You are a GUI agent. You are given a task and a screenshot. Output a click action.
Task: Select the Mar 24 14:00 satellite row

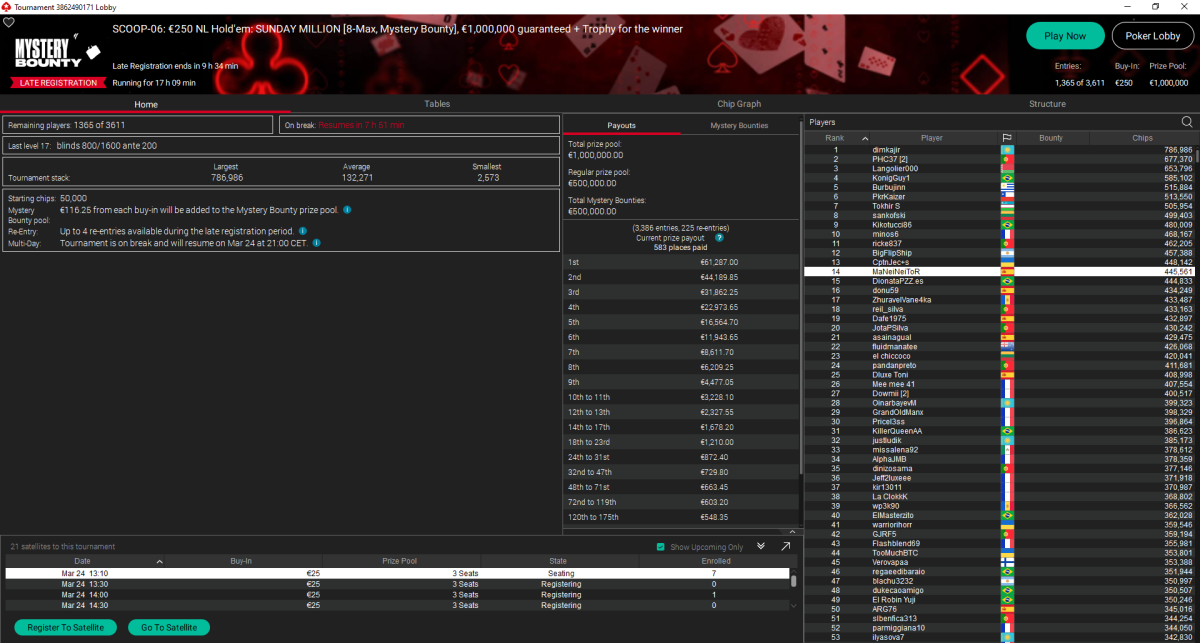pos(397,595)
